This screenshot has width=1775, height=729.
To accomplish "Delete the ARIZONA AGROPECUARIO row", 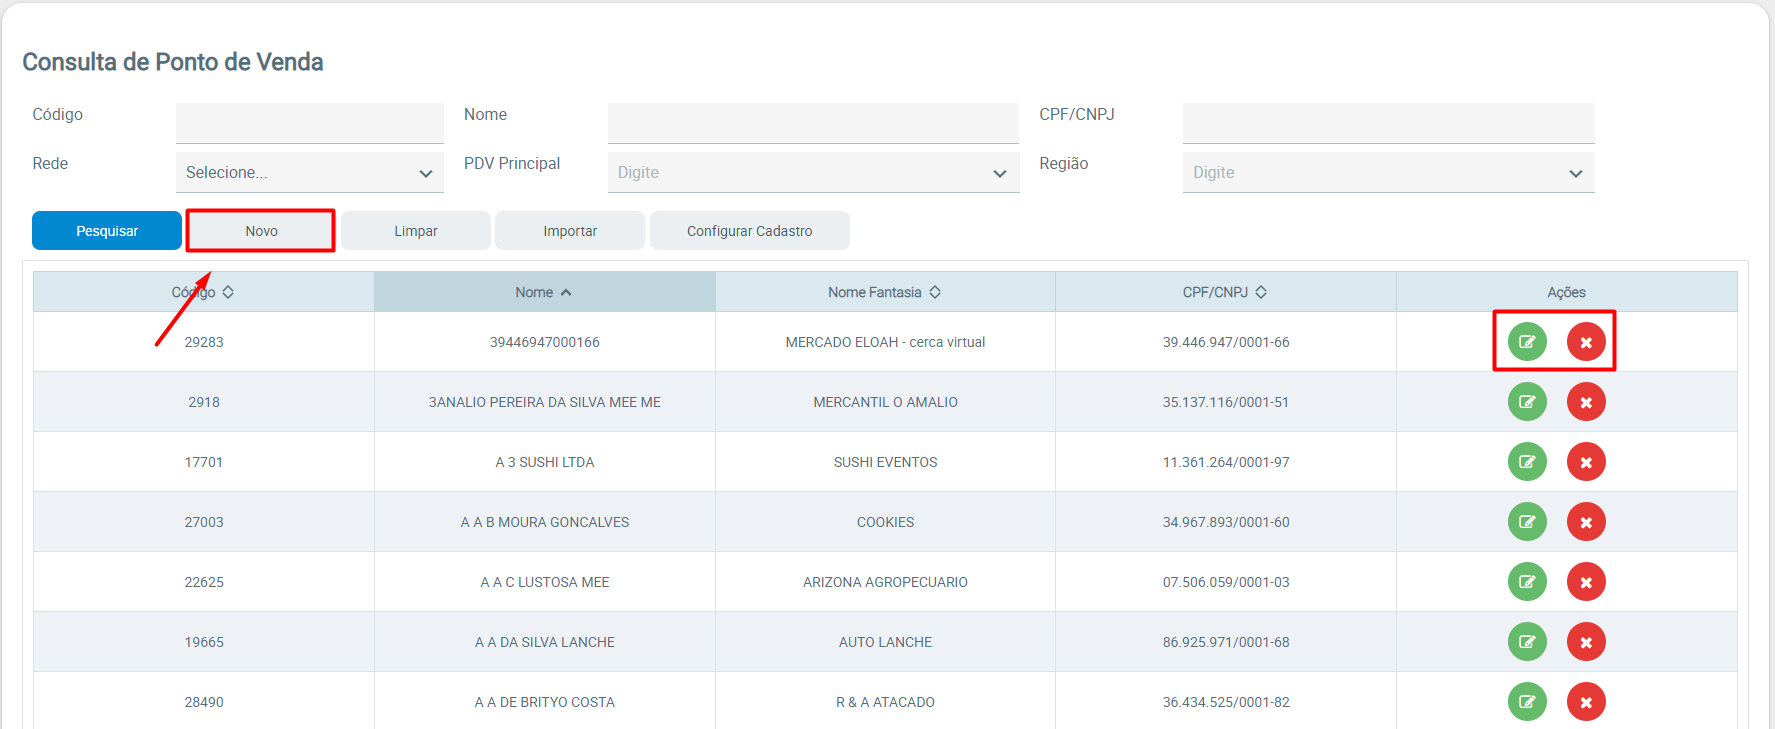I will [1585, 582].
